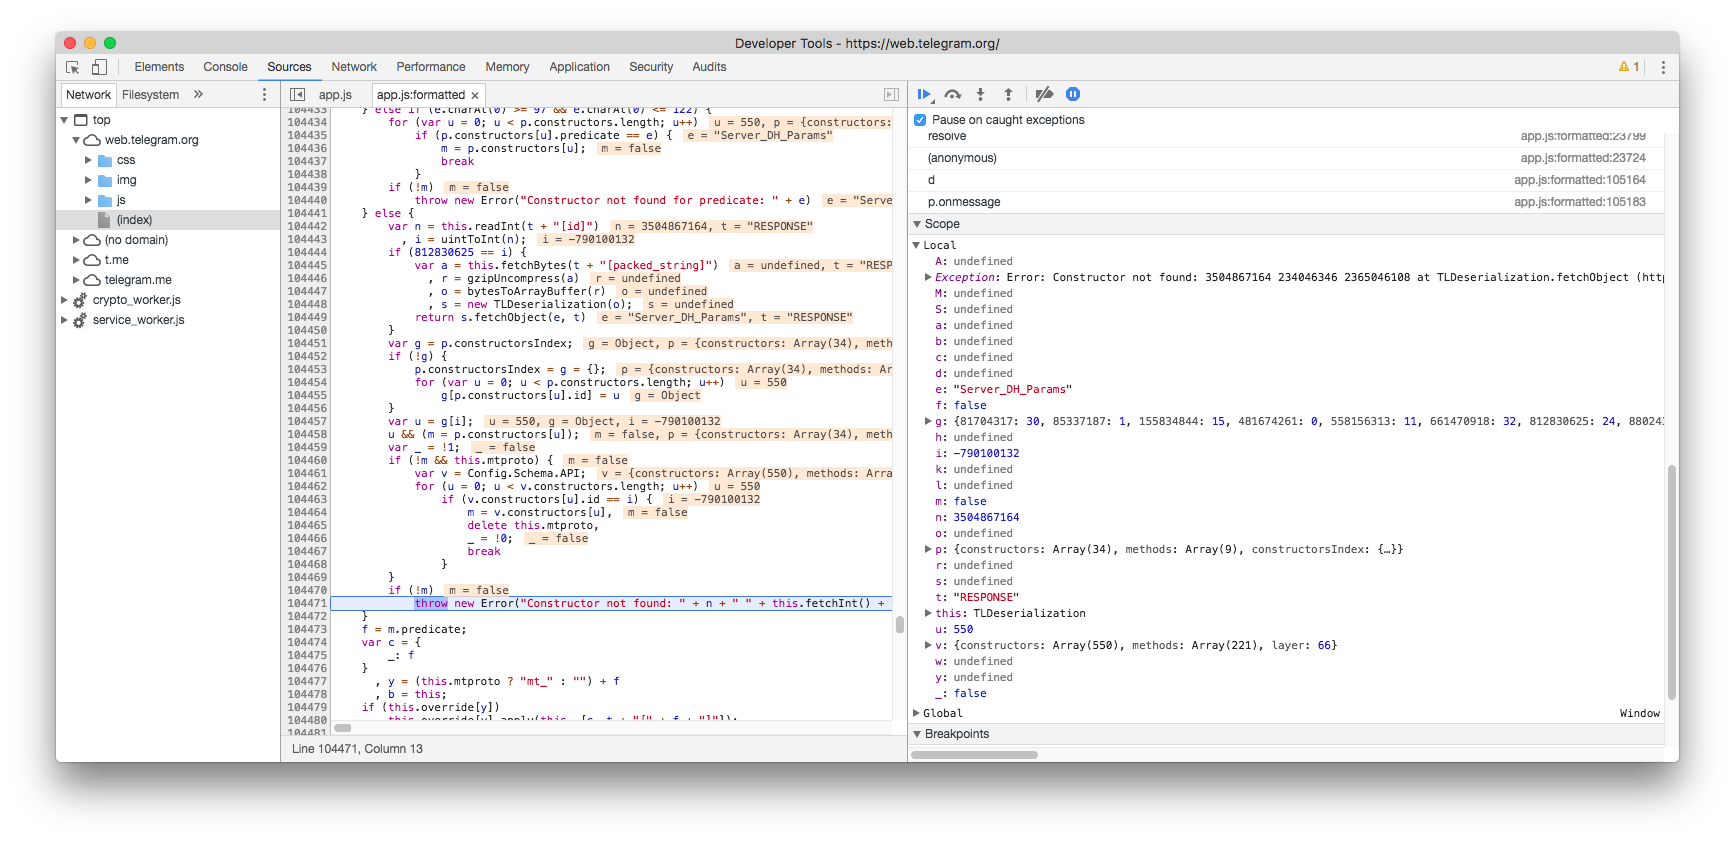Expand the v: {constructors: Array(550)} entry

tap(928, 645)
